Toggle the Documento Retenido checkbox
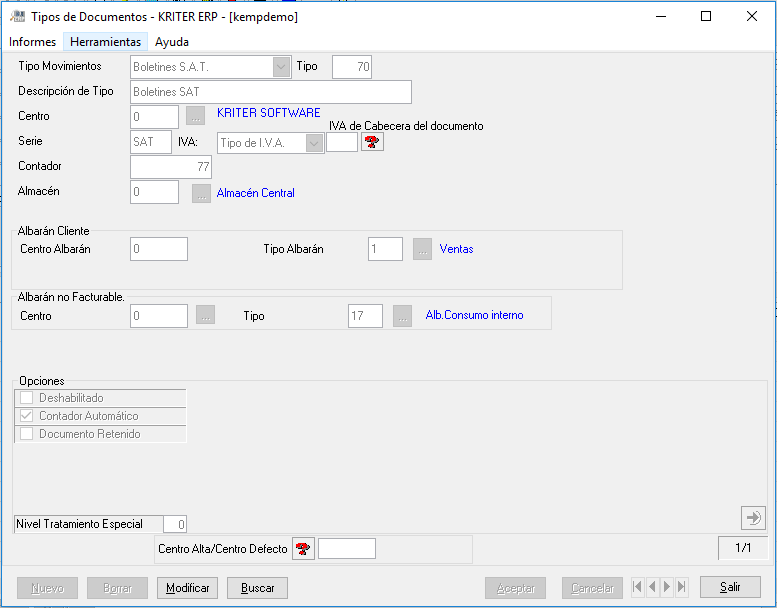The width and height of the screenshot is (777, 608). click(x=26, y=434)
